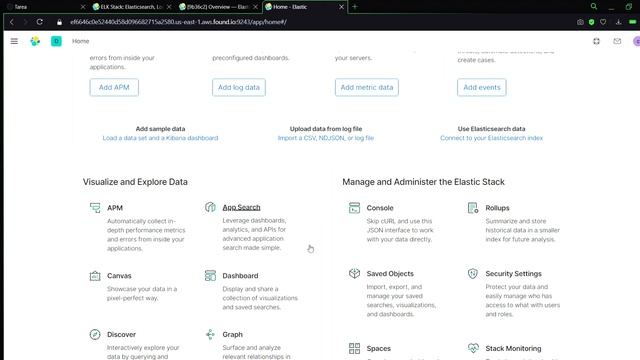Image resolution: width=640 pixels, height=360 pixels.
Task: Open the Spaces title
Action: coord(378,349)
